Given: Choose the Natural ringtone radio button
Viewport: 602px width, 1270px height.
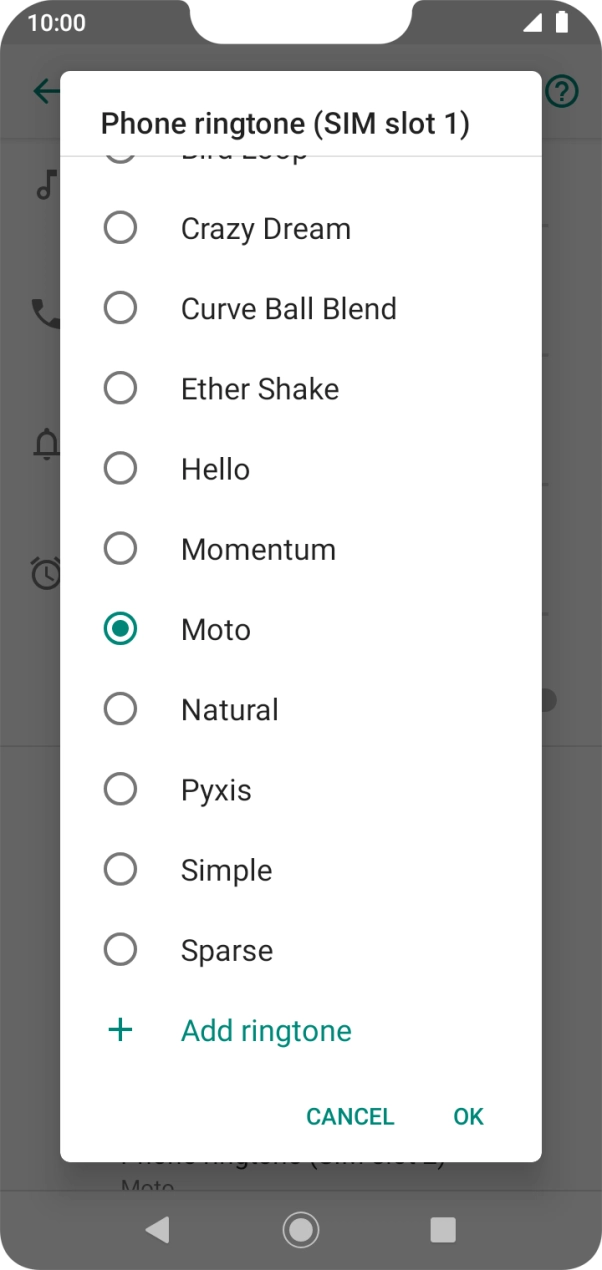Looking at the screenshot, I should pyautogui.click(x=120, y=709).
